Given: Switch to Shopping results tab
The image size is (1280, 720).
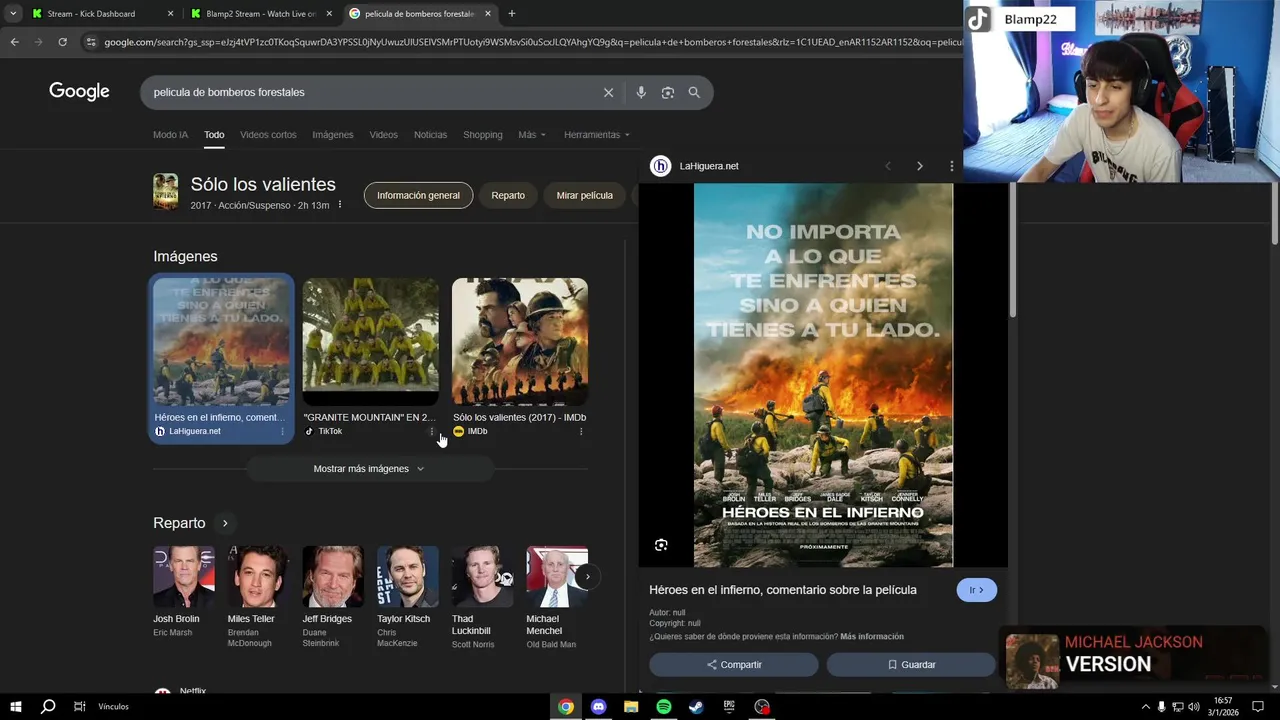Looking at the screenshot, I should (x=482, y=135).
